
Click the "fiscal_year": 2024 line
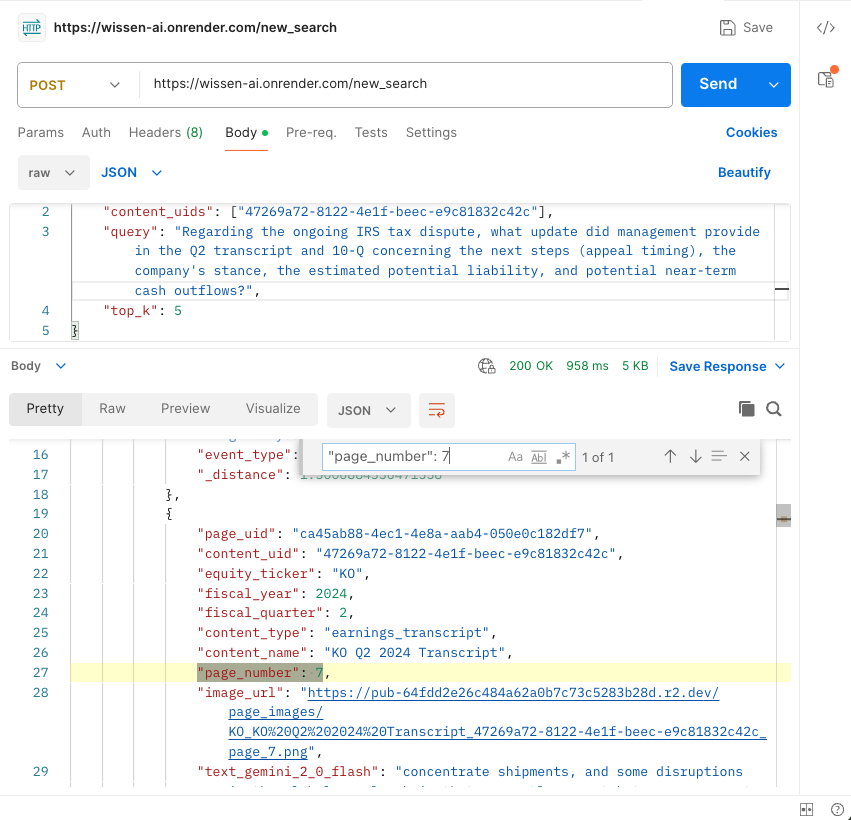click(x=276, y=594)
